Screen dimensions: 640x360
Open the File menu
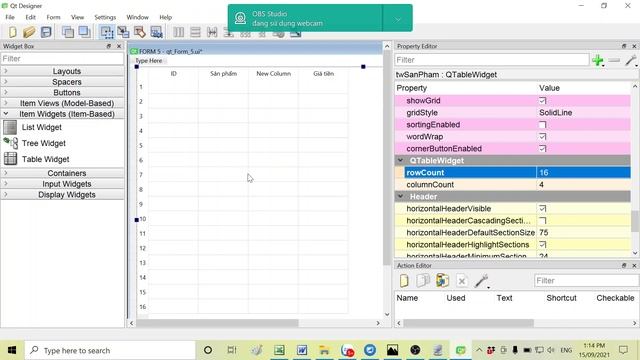10,17
